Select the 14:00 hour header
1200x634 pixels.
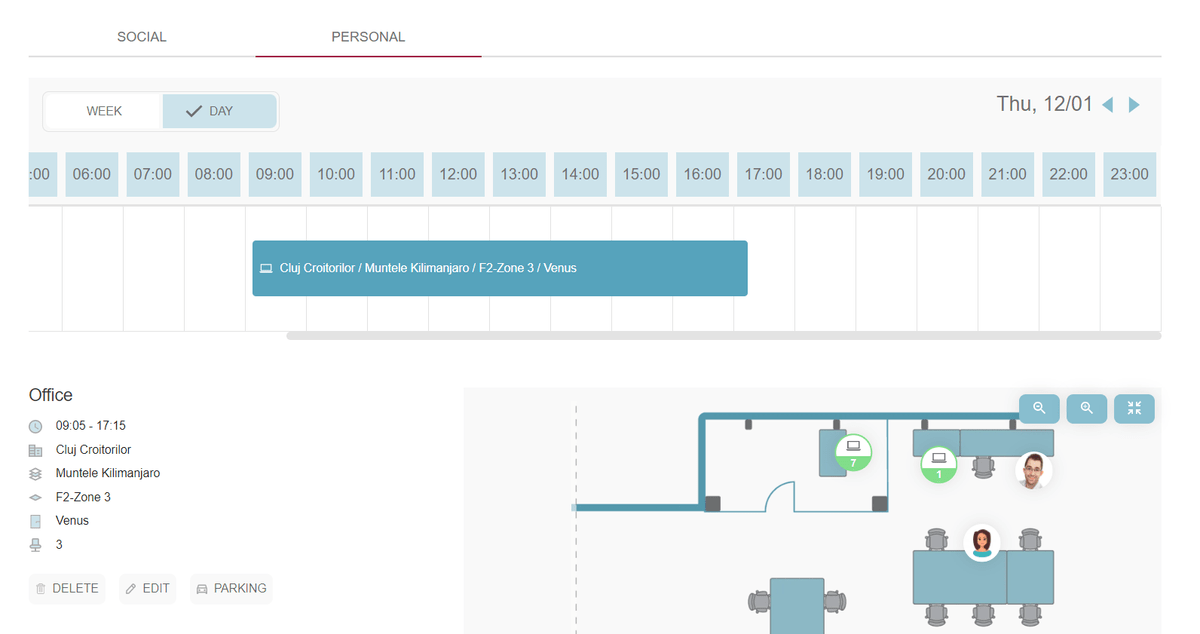tap(580, 174)
